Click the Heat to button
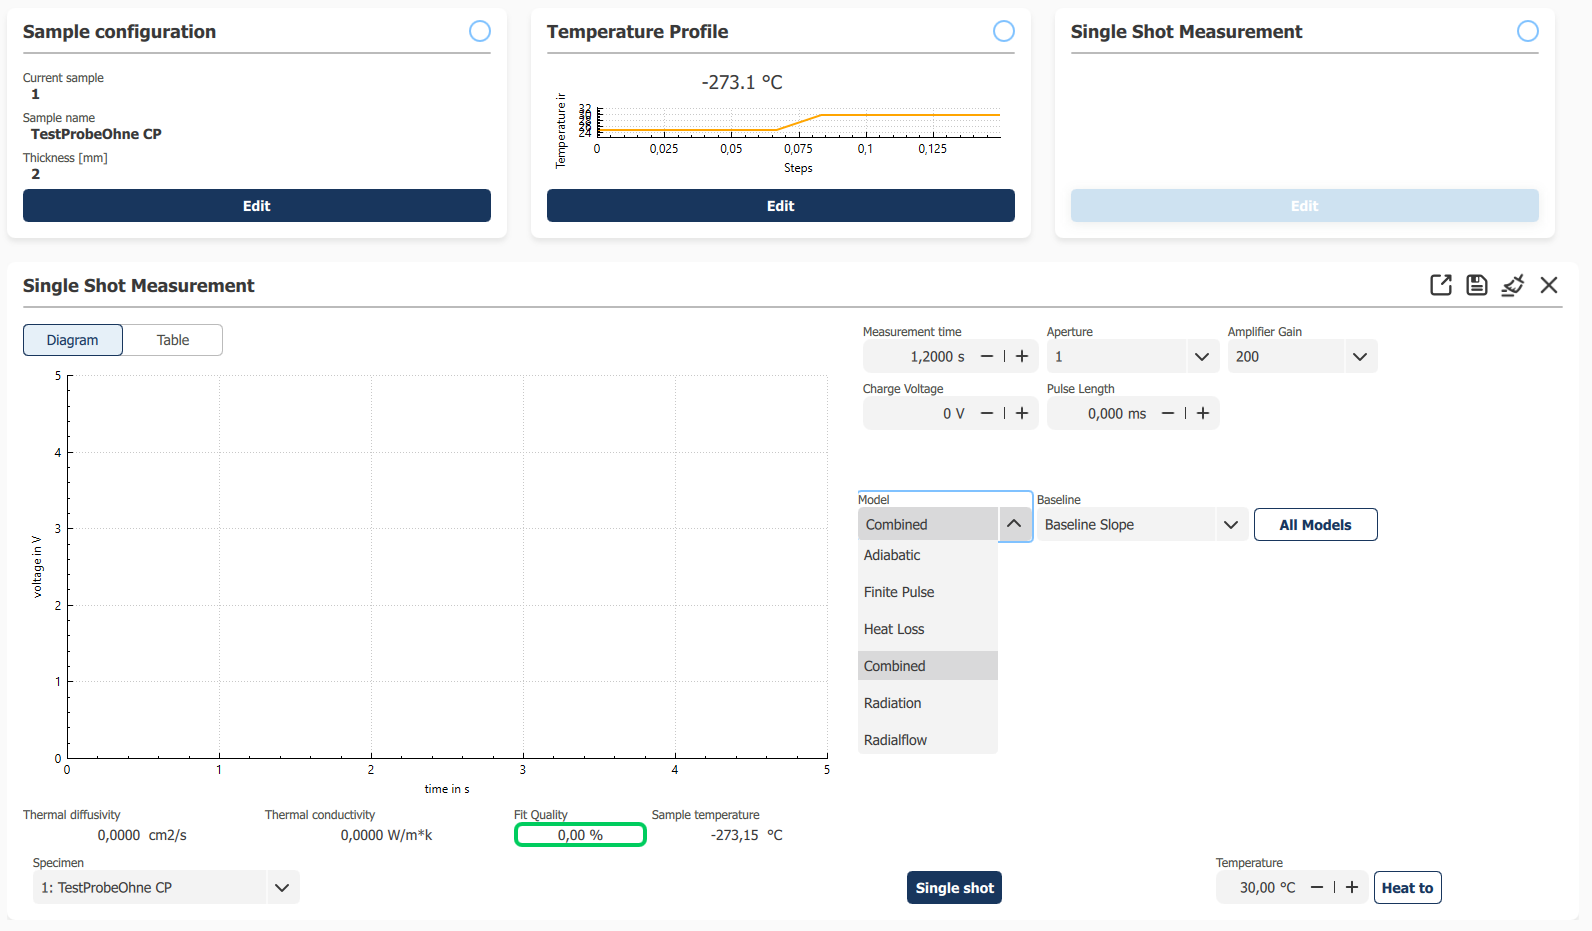Screen dimensions: 1592x931 1407,888
